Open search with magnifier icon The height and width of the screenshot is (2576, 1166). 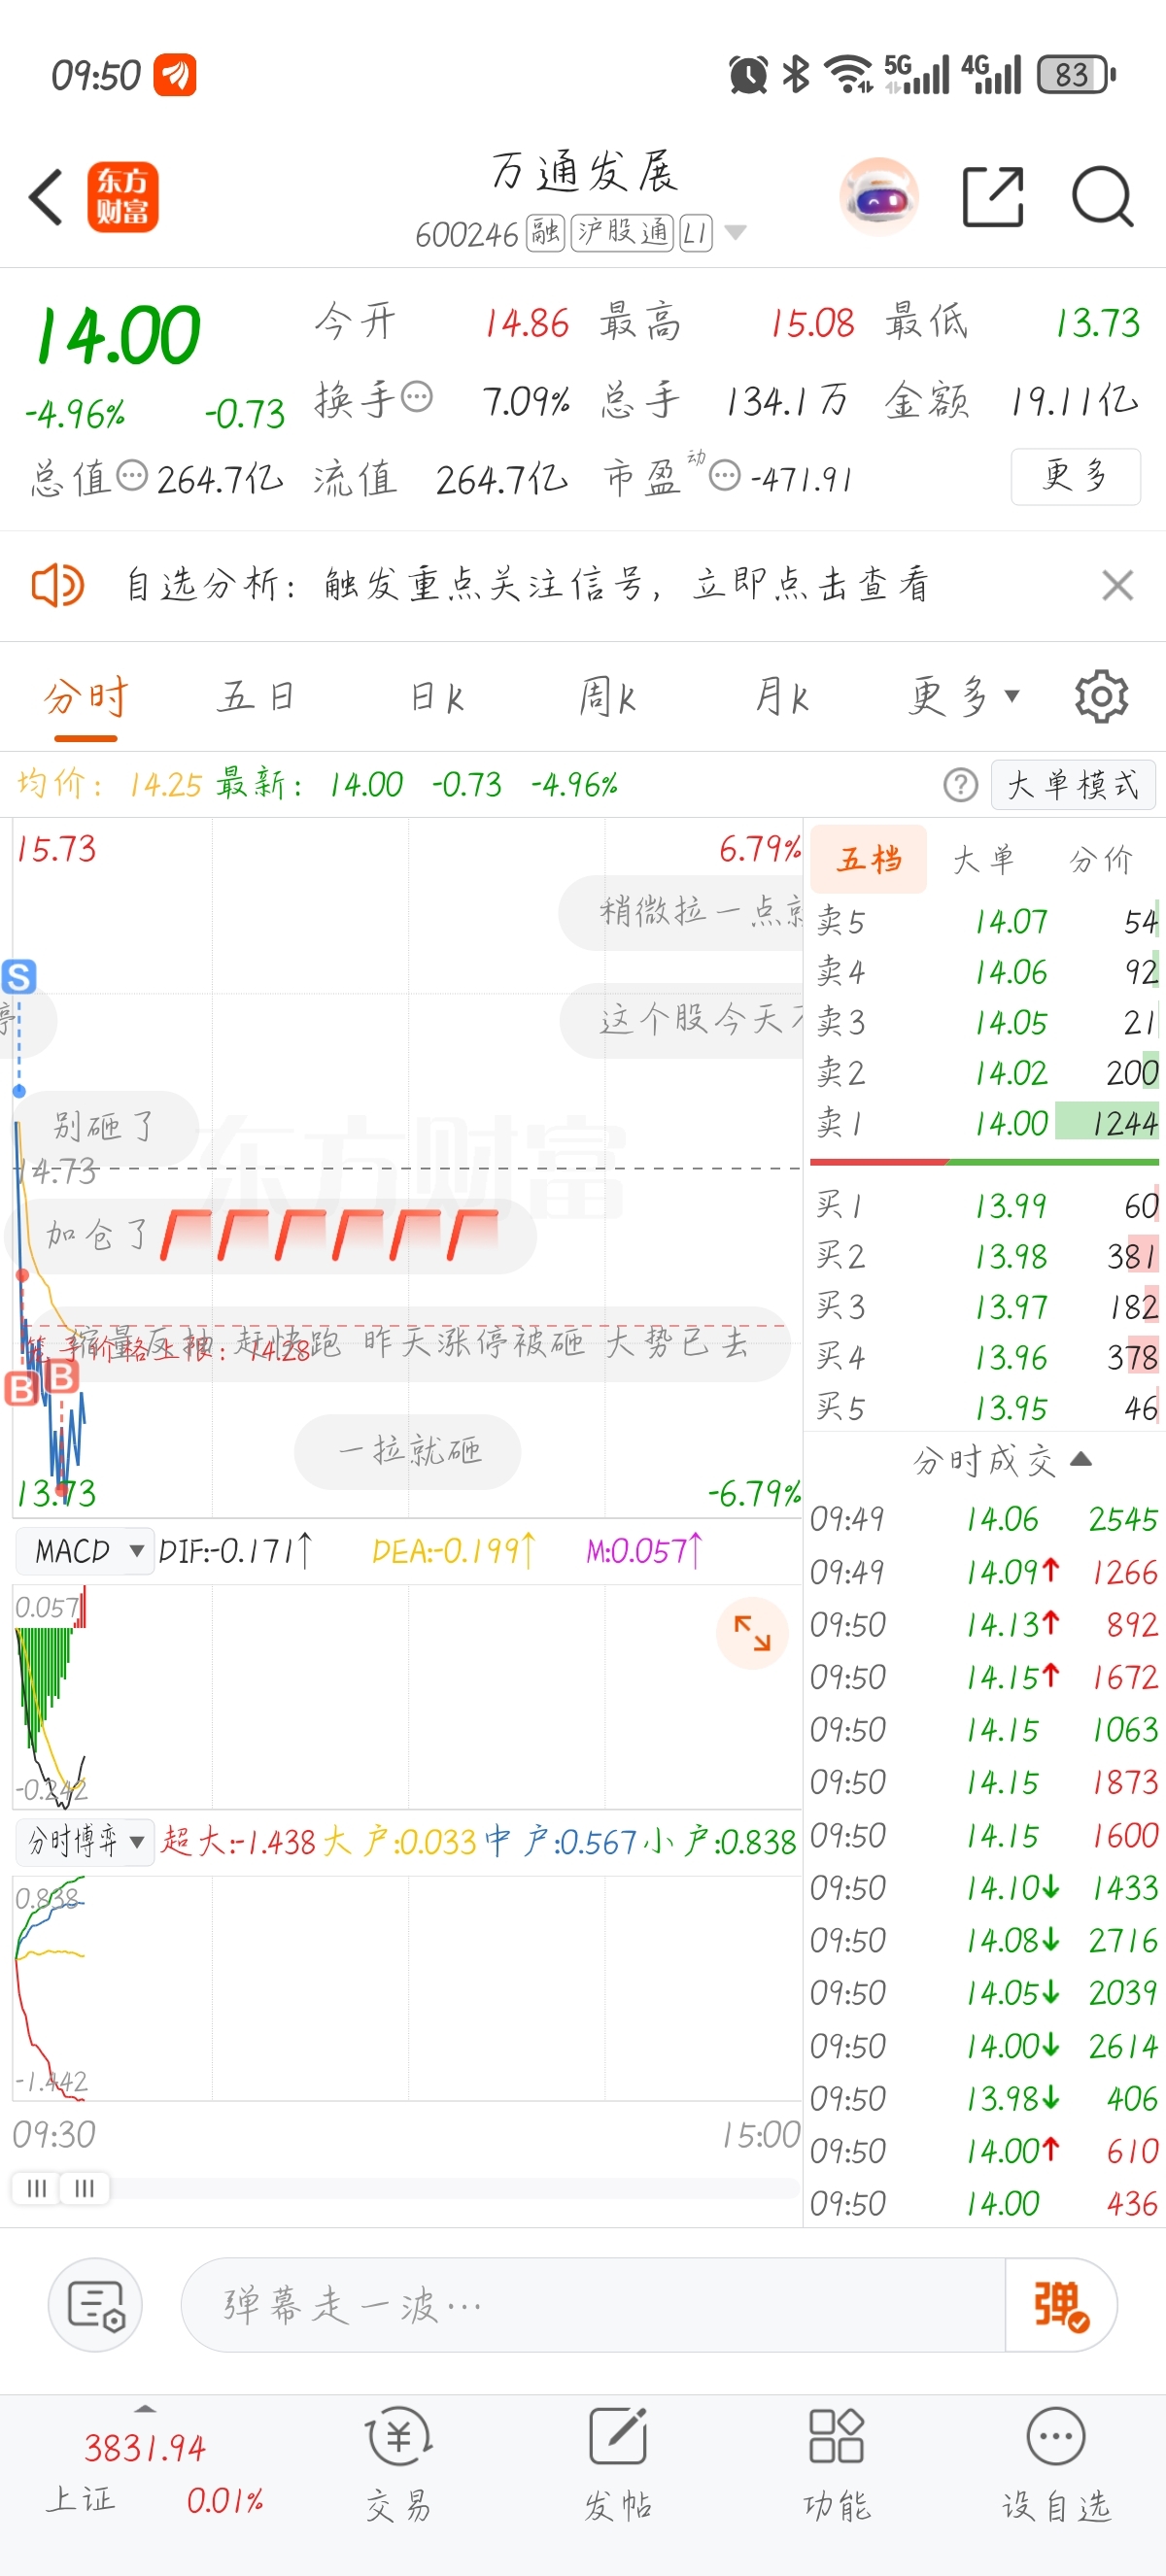click(x=1102, y=197)
